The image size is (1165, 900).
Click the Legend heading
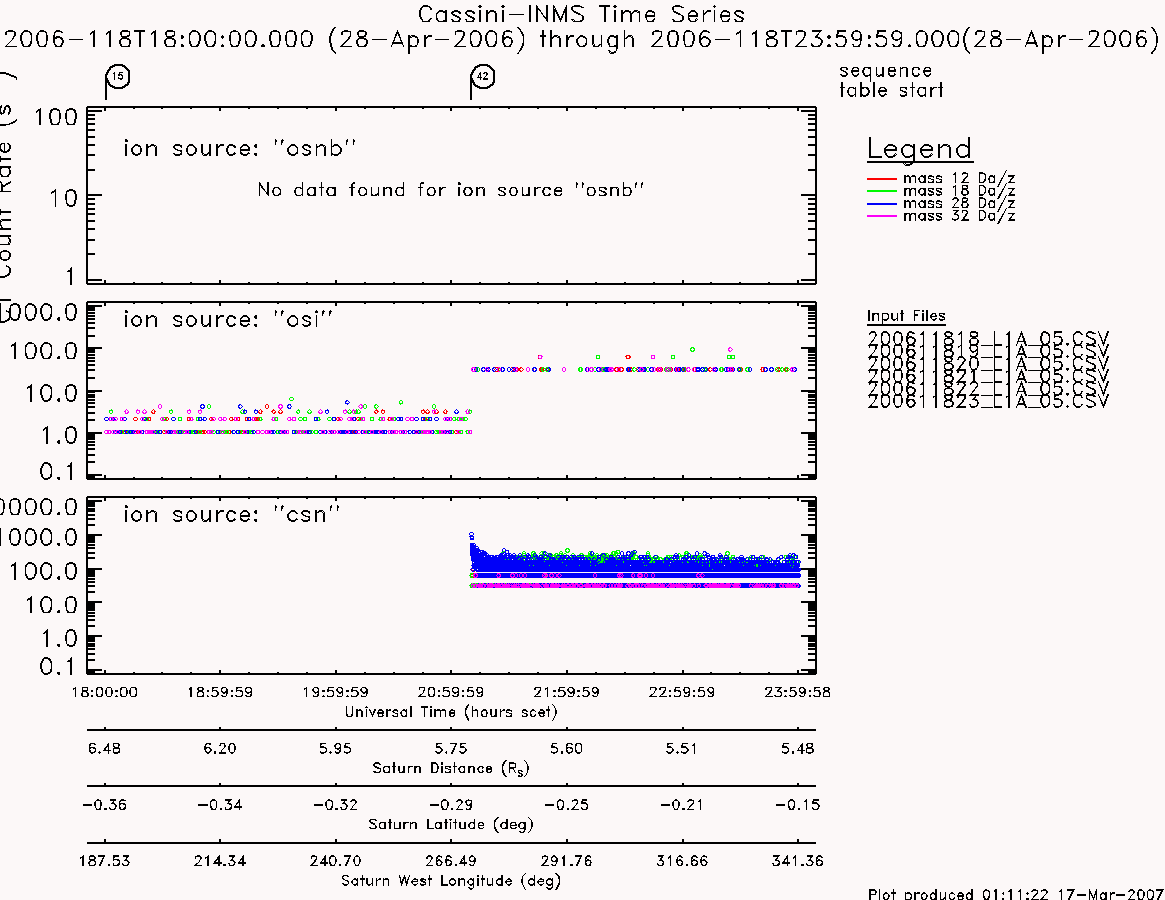pos(919,149)
